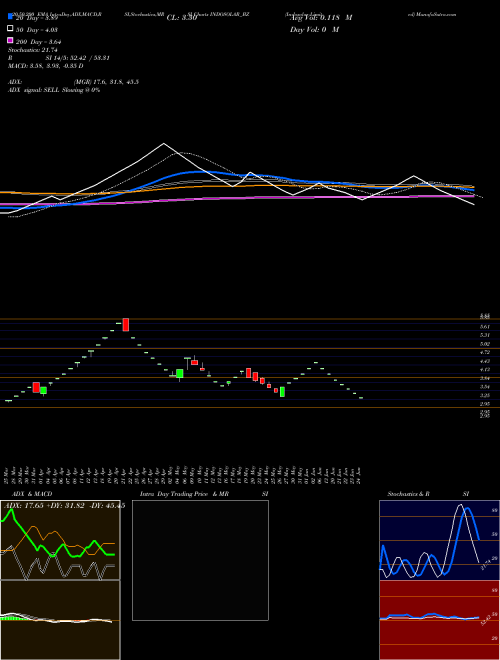
Task: Click the white 50 Day EMA legend swatch
Action: 11,29
